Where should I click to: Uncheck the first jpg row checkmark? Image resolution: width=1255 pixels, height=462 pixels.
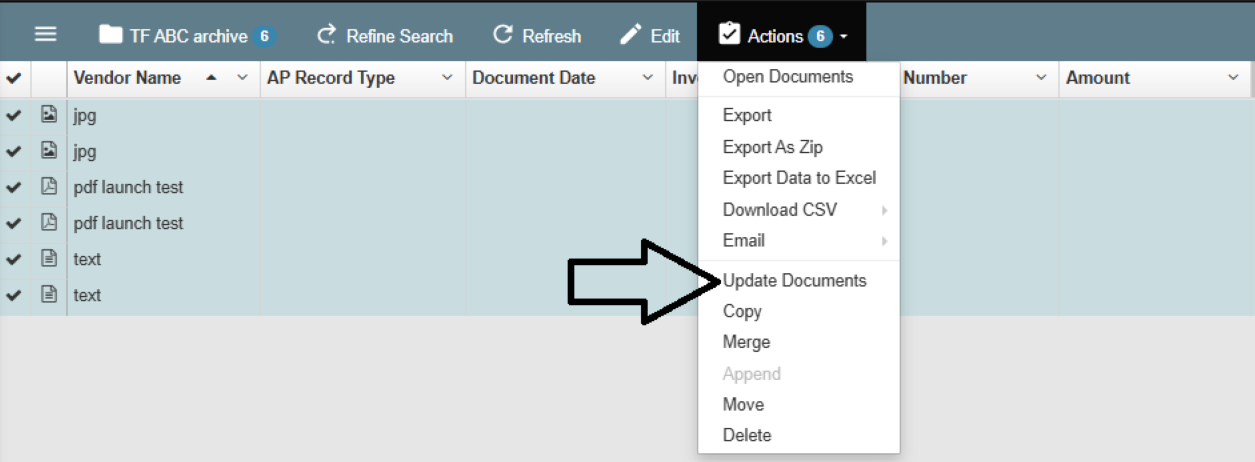click(14, 116)
